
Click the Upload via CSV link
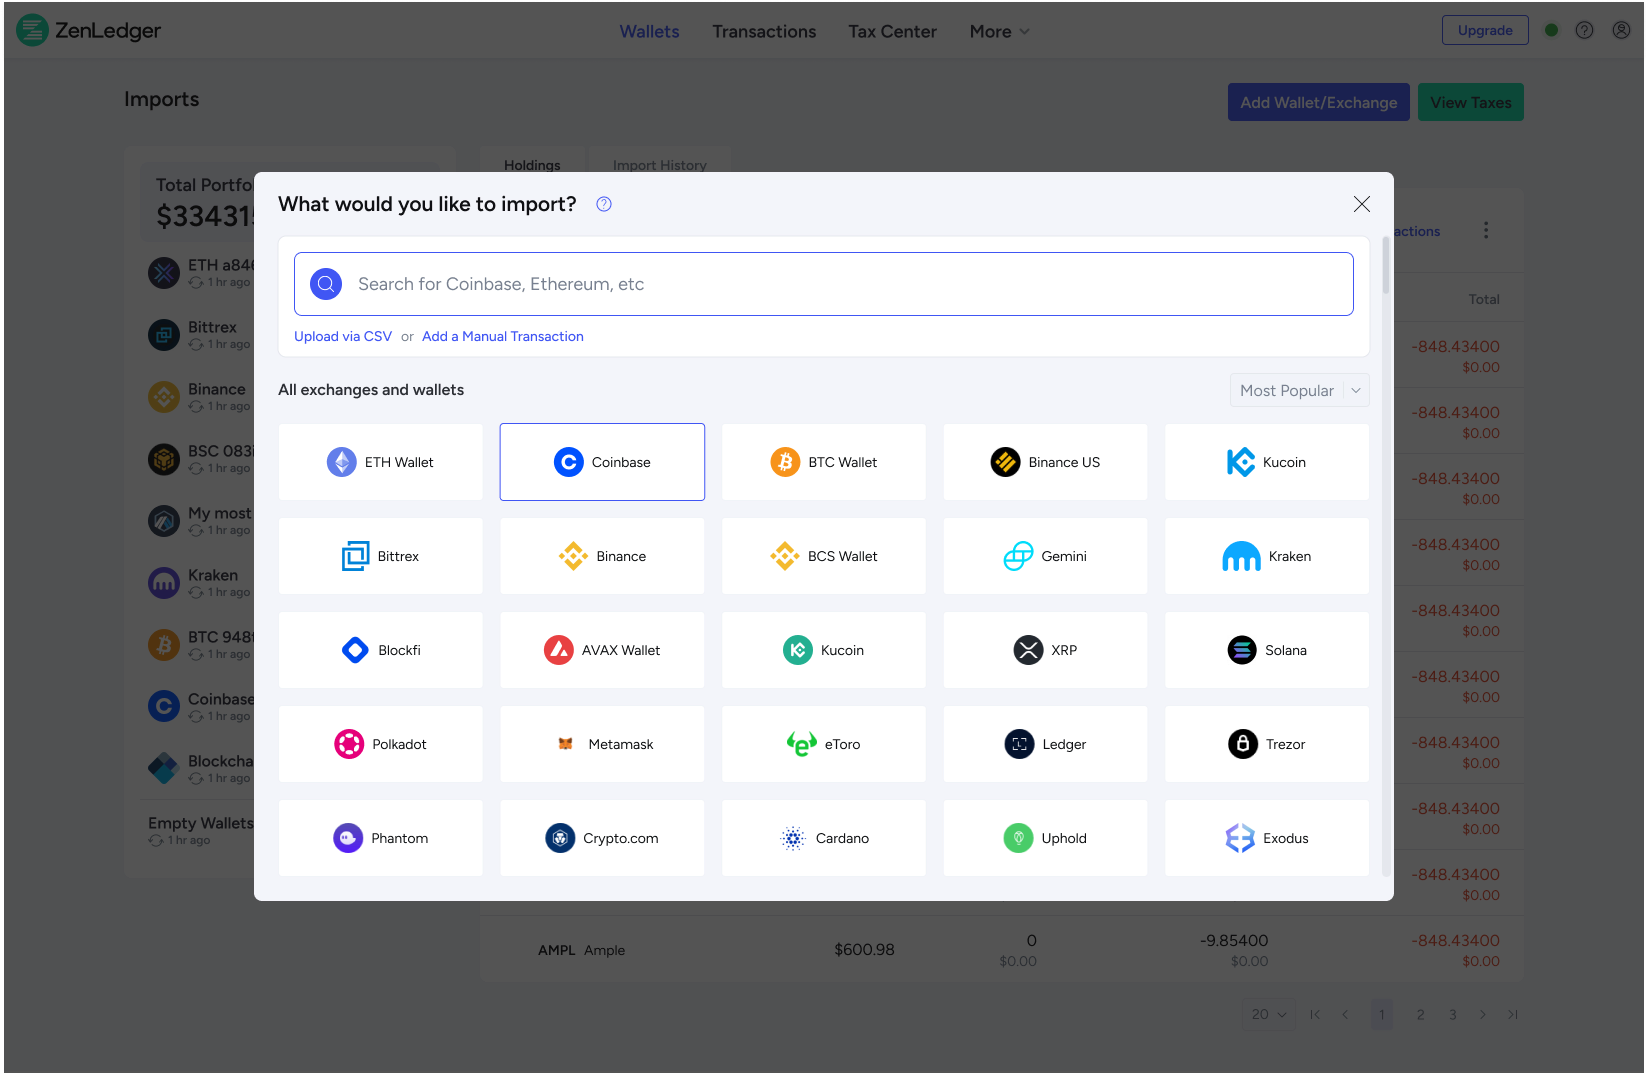click(x=343, y=337)
